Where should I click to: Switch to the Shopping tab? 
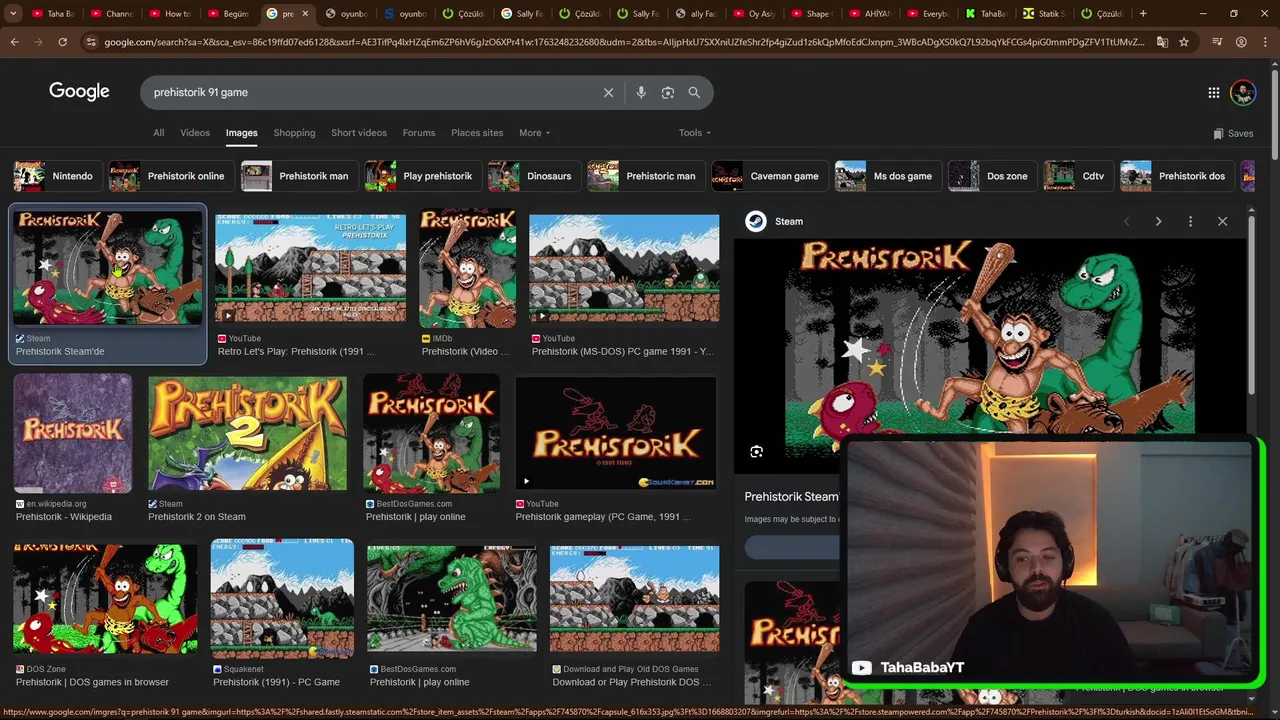coord(294,133)
